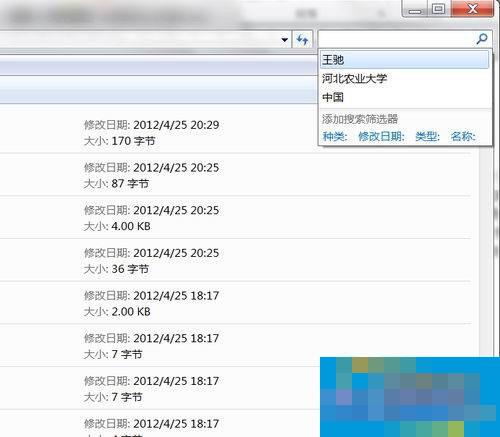This screenshot has width=500, height=437.
Task: Click the size text 36 字节
Action: coord(130,269)
